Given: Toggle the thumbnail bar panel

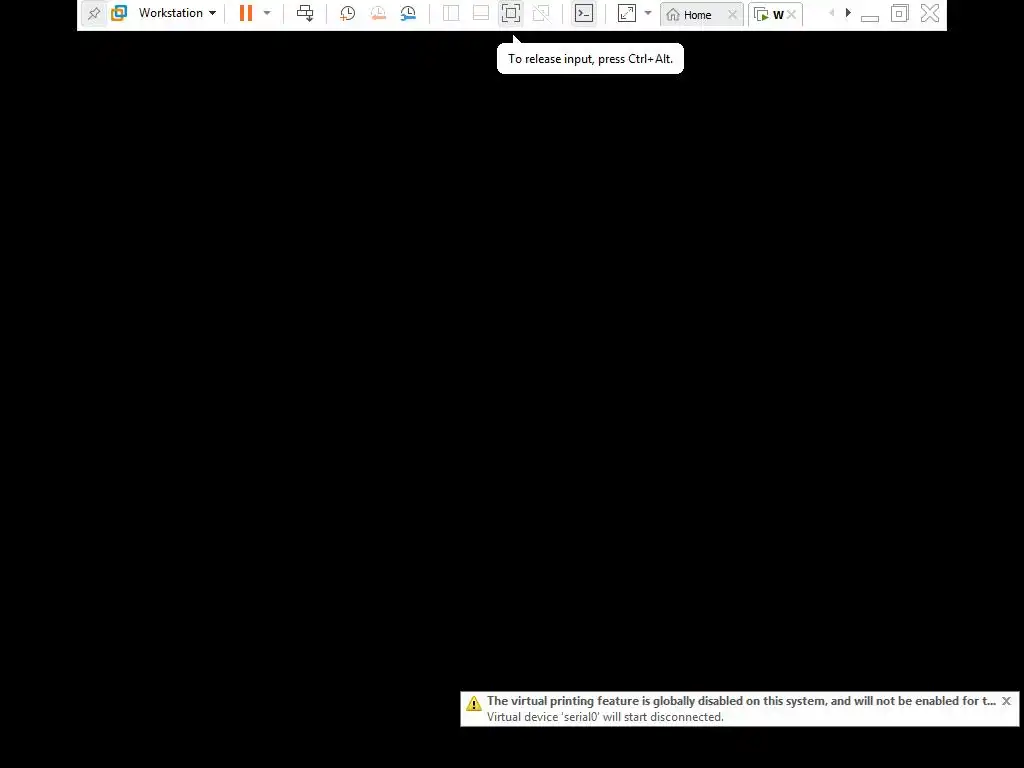Looking at the screenshot, I should 481,13.
